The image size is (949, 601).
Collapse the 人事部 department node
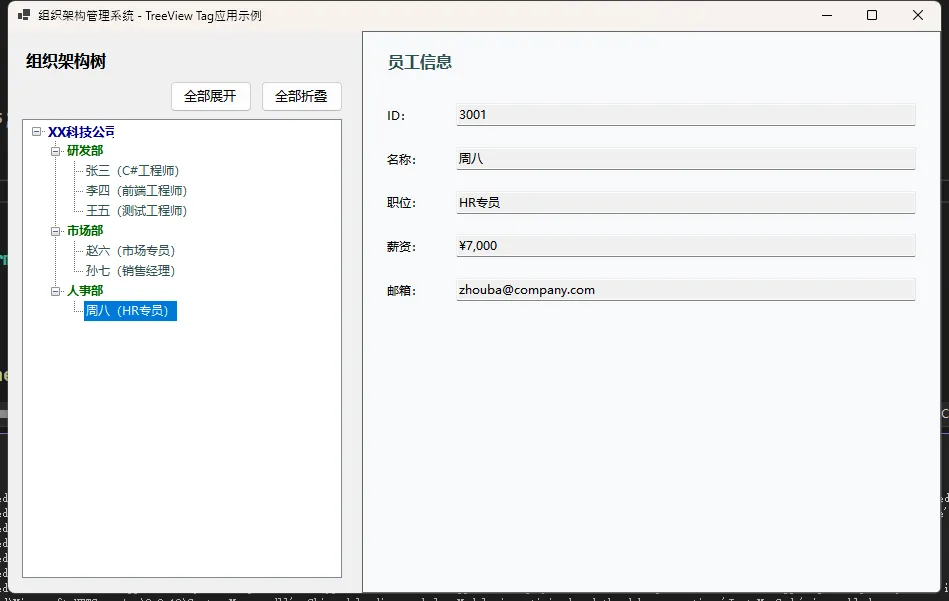click(56, 291)
